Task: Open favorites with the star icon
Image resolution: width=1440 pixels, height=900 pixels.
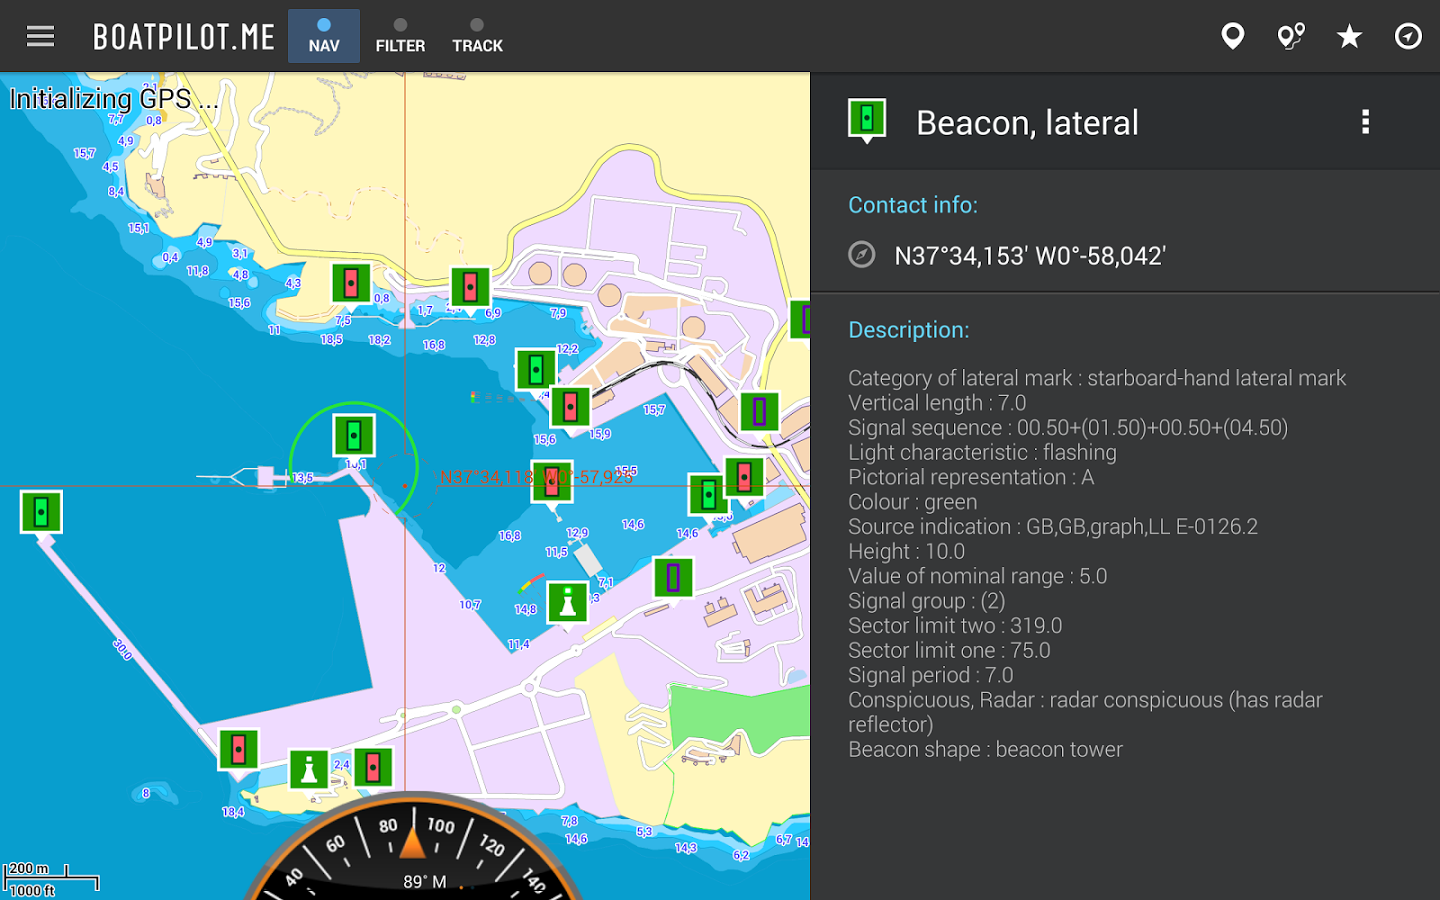Action: (x=1350, y=37)
